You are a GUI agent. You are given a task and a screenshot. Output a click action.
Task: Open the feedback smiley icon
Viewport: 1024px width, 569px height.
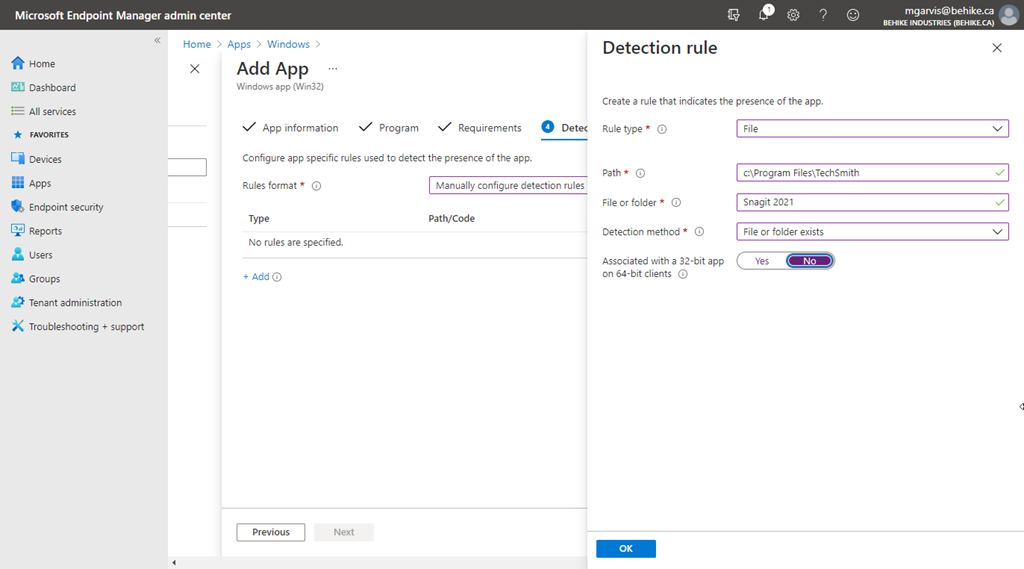tap(853, 15)
